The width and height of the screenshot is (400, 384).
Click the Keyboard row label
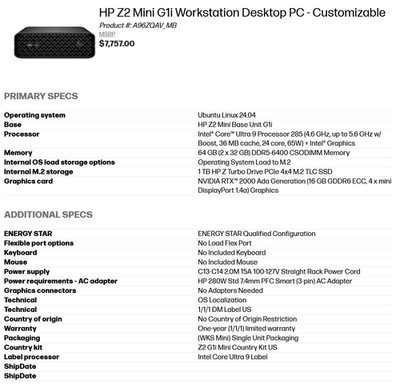20,253
